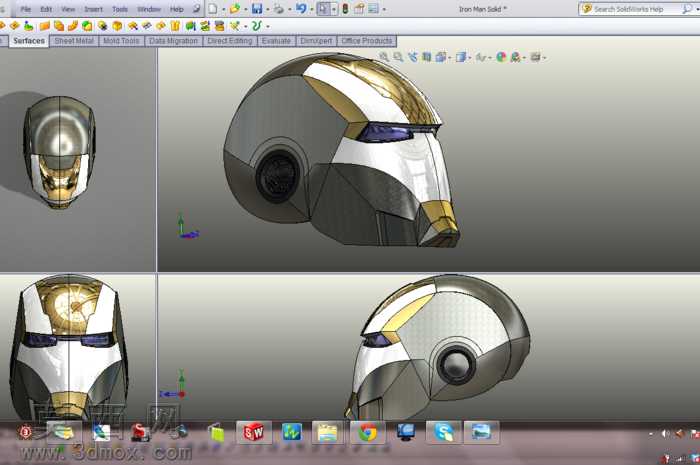Switch to the Evaluate tab
This screenshot has height=465, width=700.
[x=276, y=41]
